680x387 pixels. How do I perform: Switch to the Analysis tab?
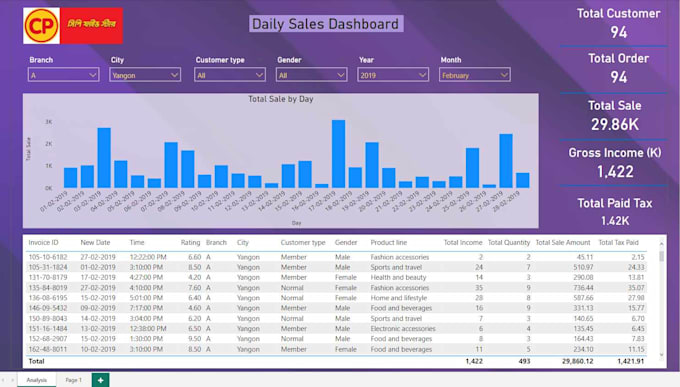coord(36,380)
